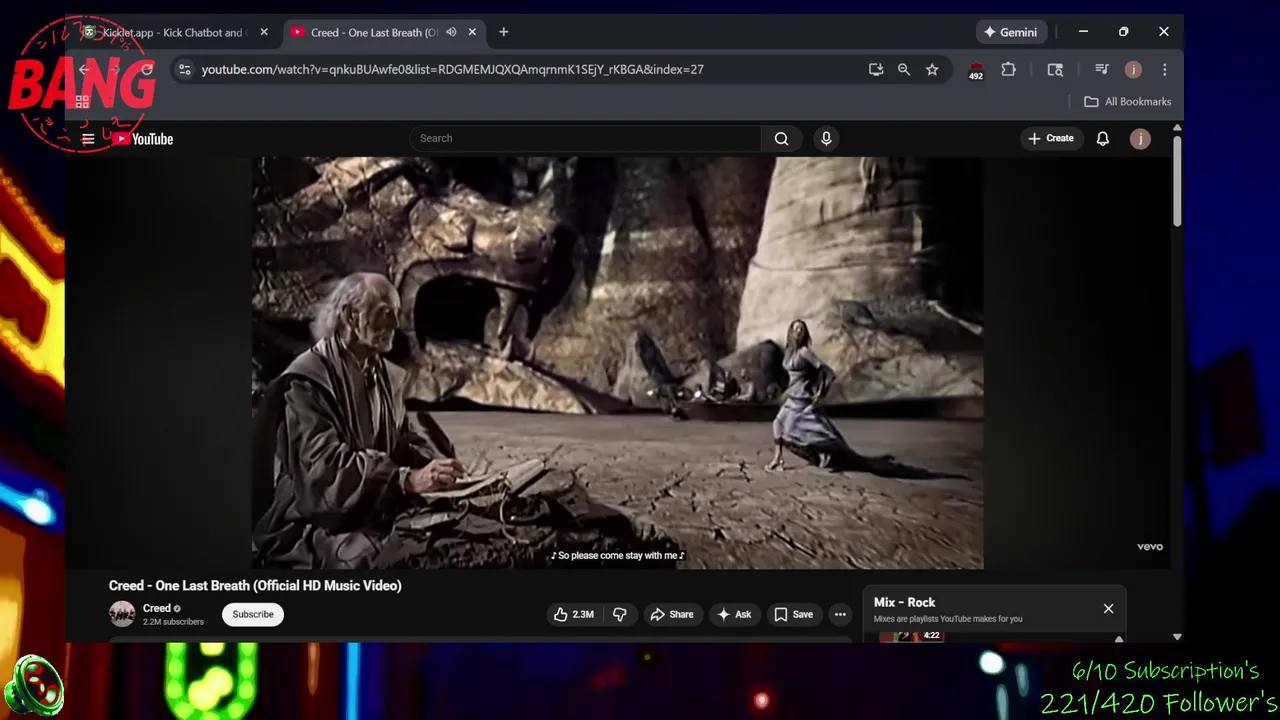1280x720 pixels.
Task: Open the tab search side panel icon
Action: tap(1055, 69)
